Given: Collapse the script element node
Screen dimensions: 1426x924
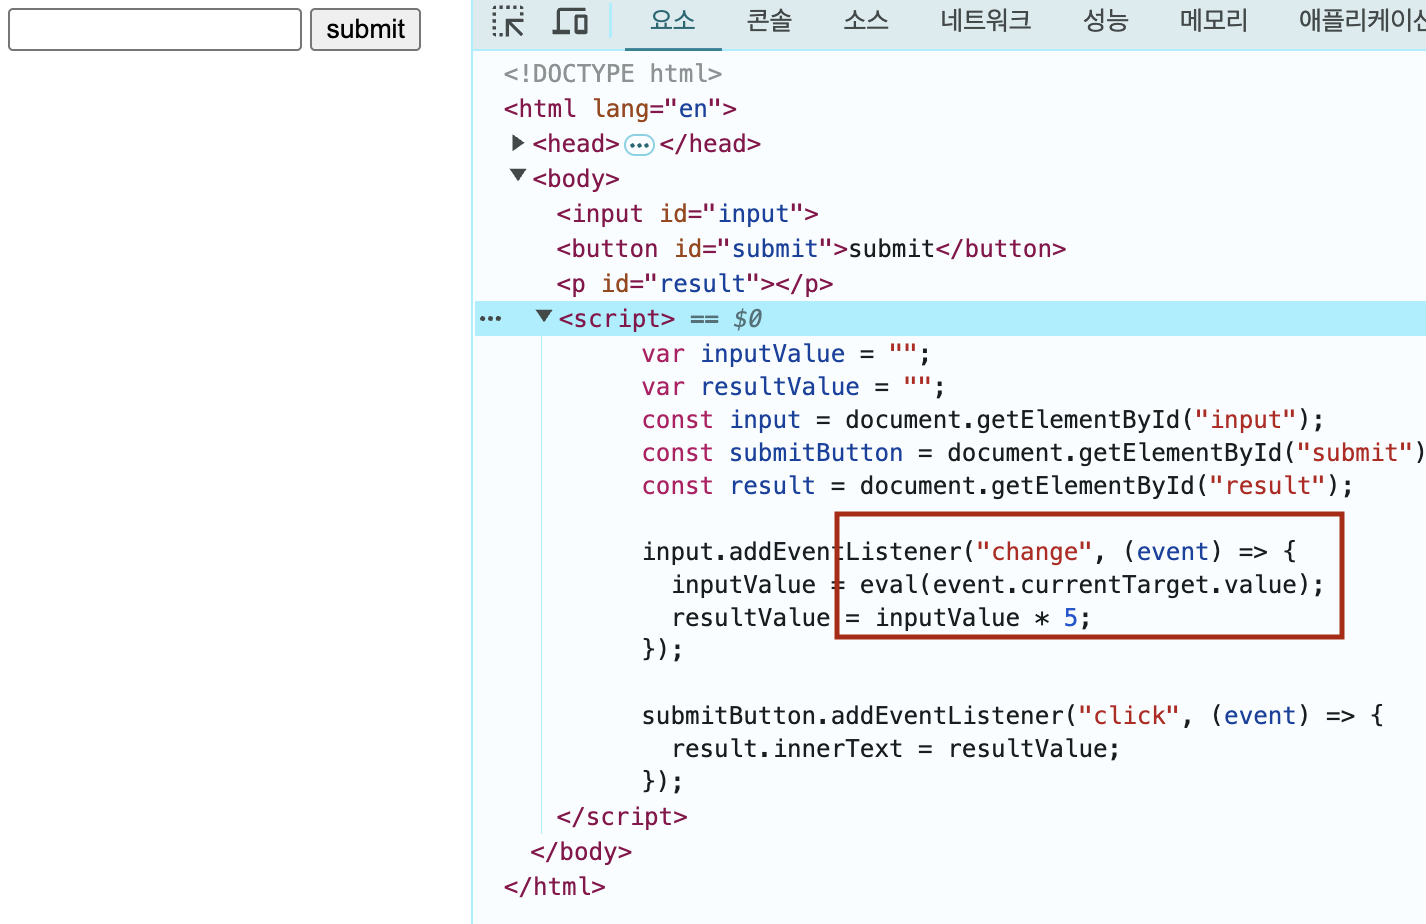Looking at the screenshot, I should click(544, 316).
